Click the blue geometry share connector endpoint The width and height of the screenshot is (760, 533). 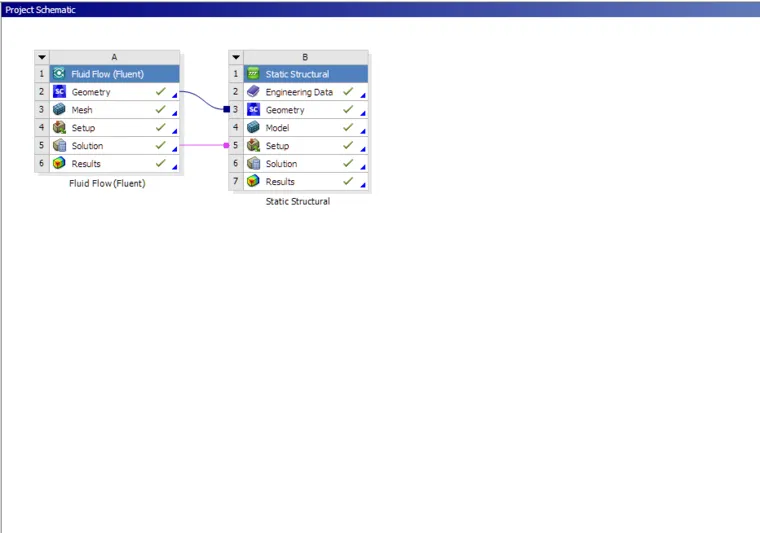(226, 110)
